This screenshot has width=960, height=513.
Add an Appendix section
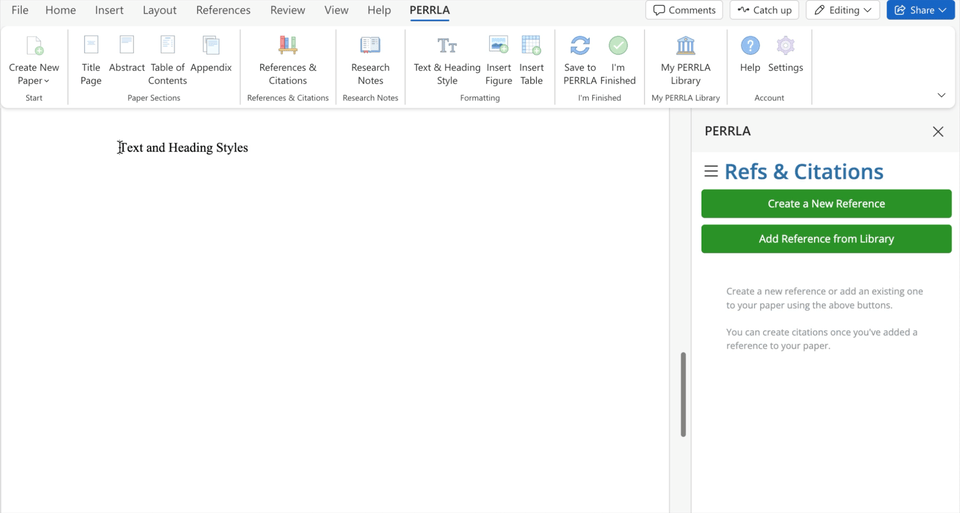click(211, 54)
